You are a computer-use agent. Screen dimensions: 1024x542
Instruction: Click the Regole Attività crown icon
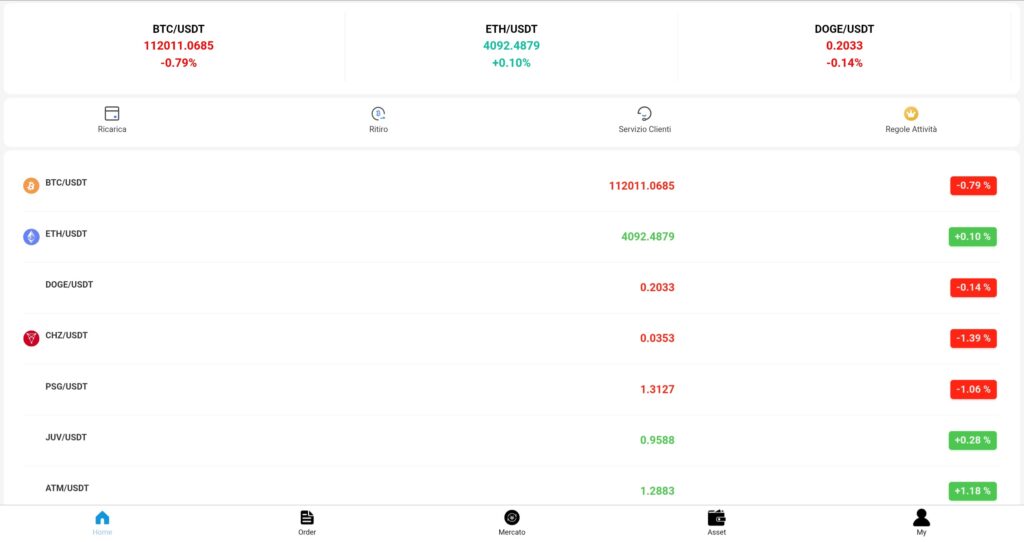click(911, 114)
